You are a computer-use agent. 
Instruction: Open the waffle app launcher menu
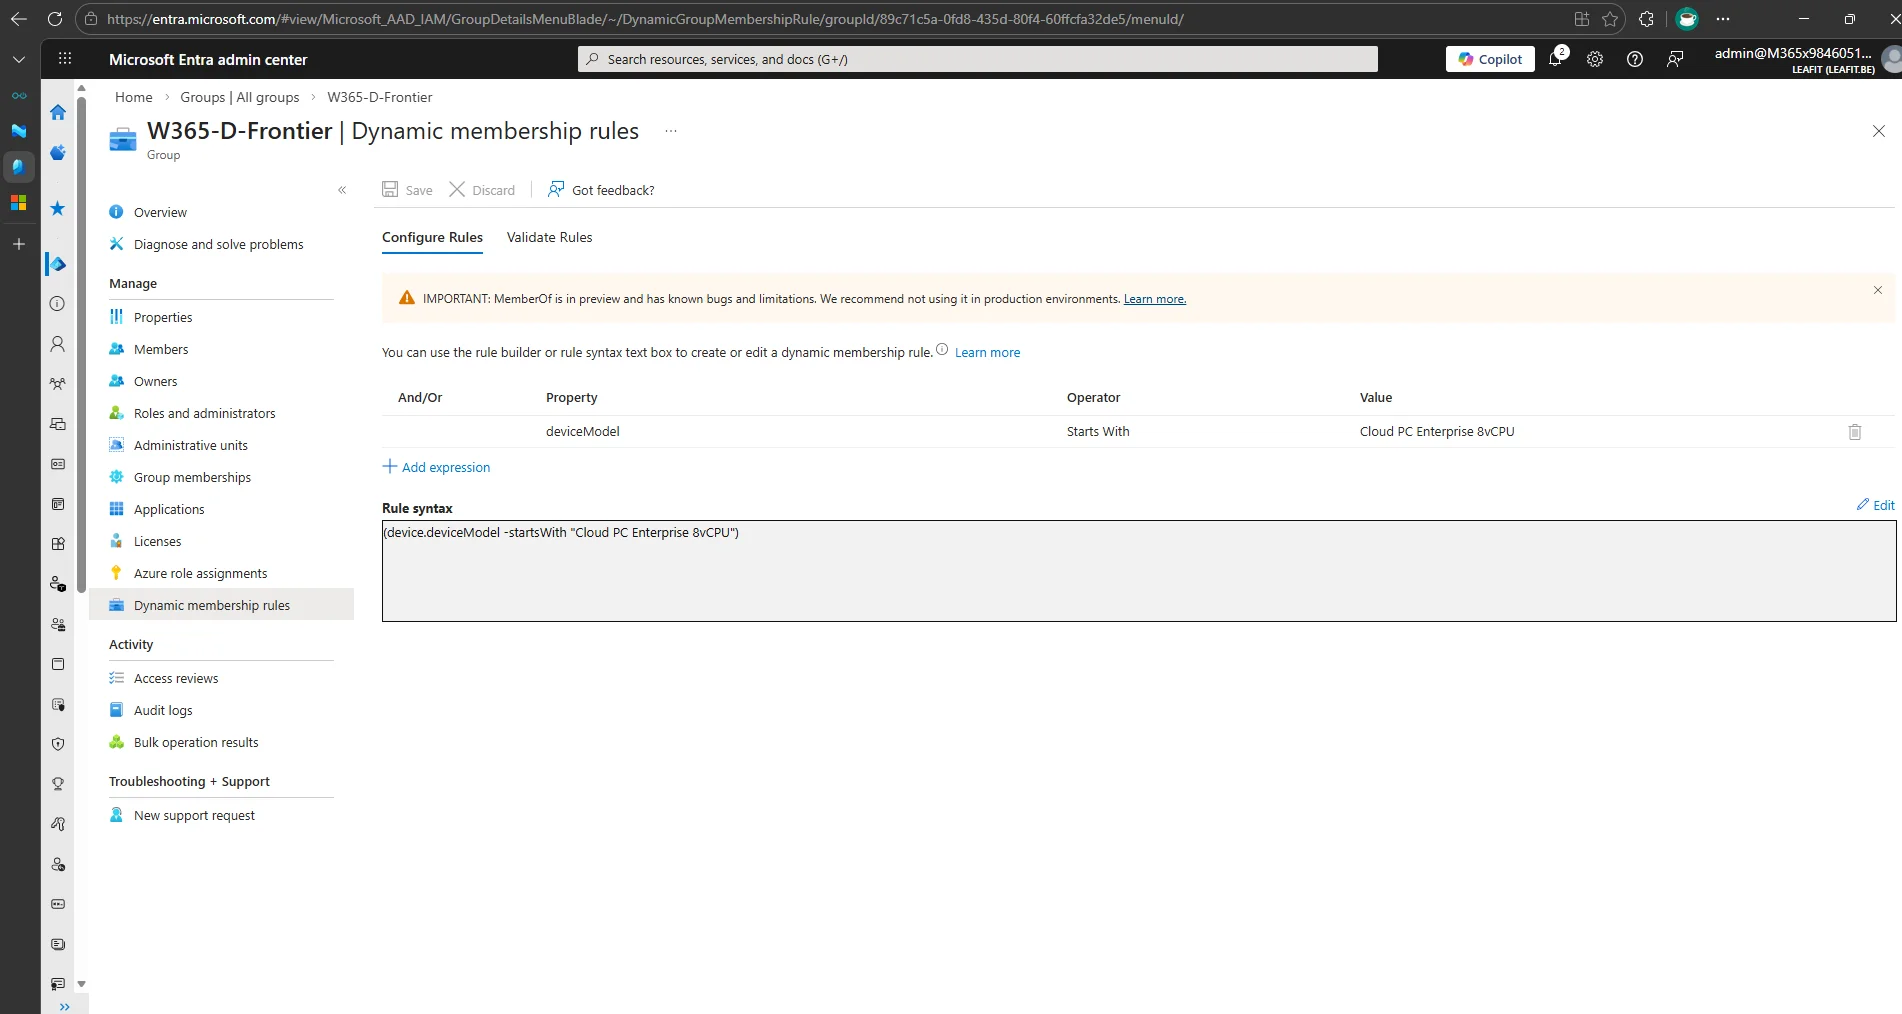[x=65, y=59]
